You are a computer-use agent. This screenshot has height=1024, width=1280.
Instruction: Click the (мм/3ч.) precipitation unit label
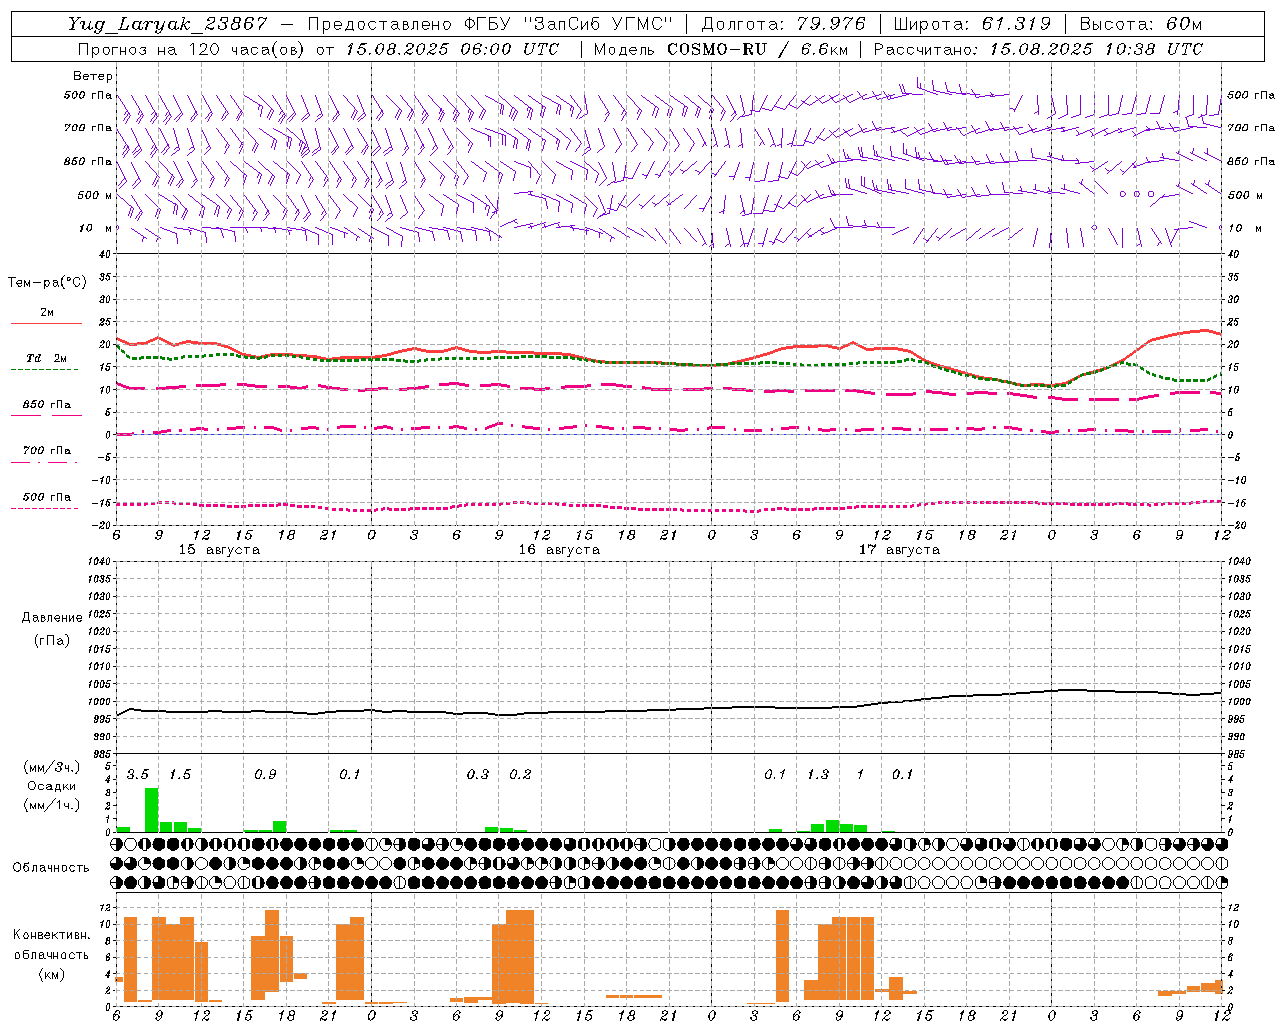pyautogui.click(x=51, y=767)
